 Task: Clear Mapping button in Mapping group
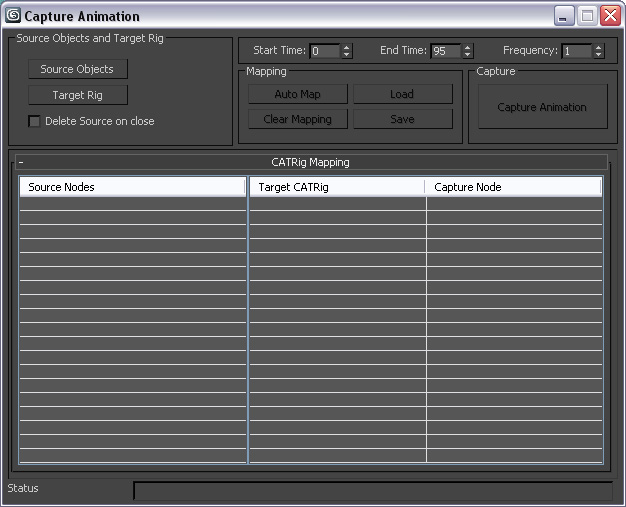click(x=298, y=119)
